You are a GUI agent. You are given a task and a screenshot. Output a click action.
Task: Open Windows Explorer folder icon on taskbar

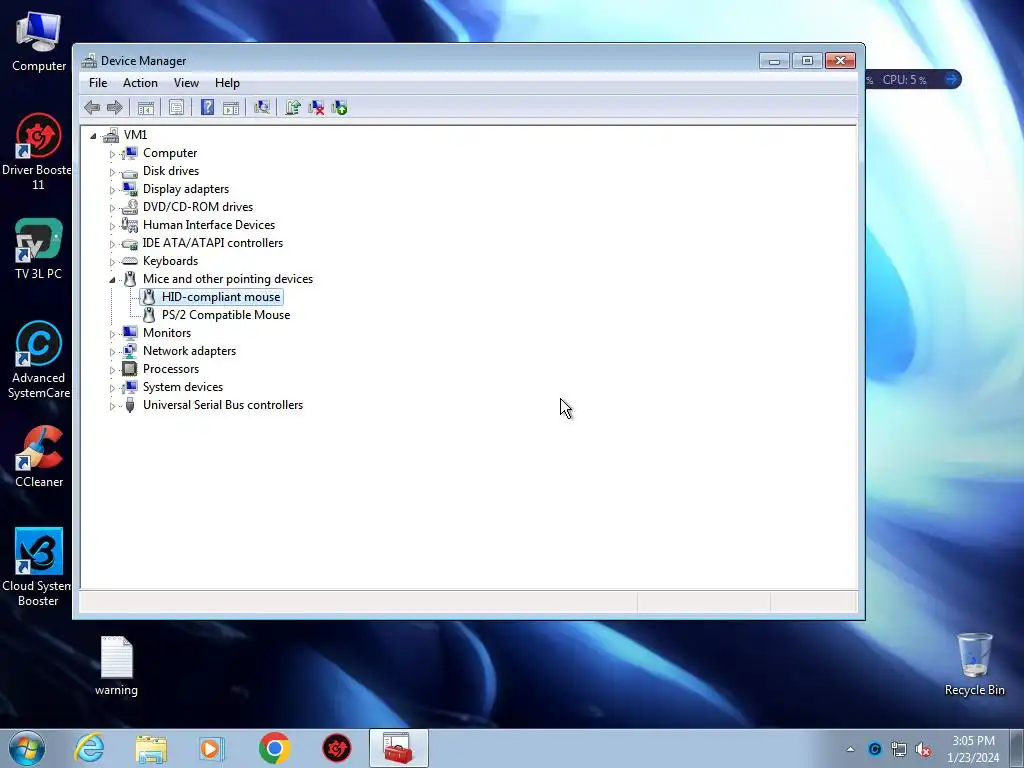point(151,748)
